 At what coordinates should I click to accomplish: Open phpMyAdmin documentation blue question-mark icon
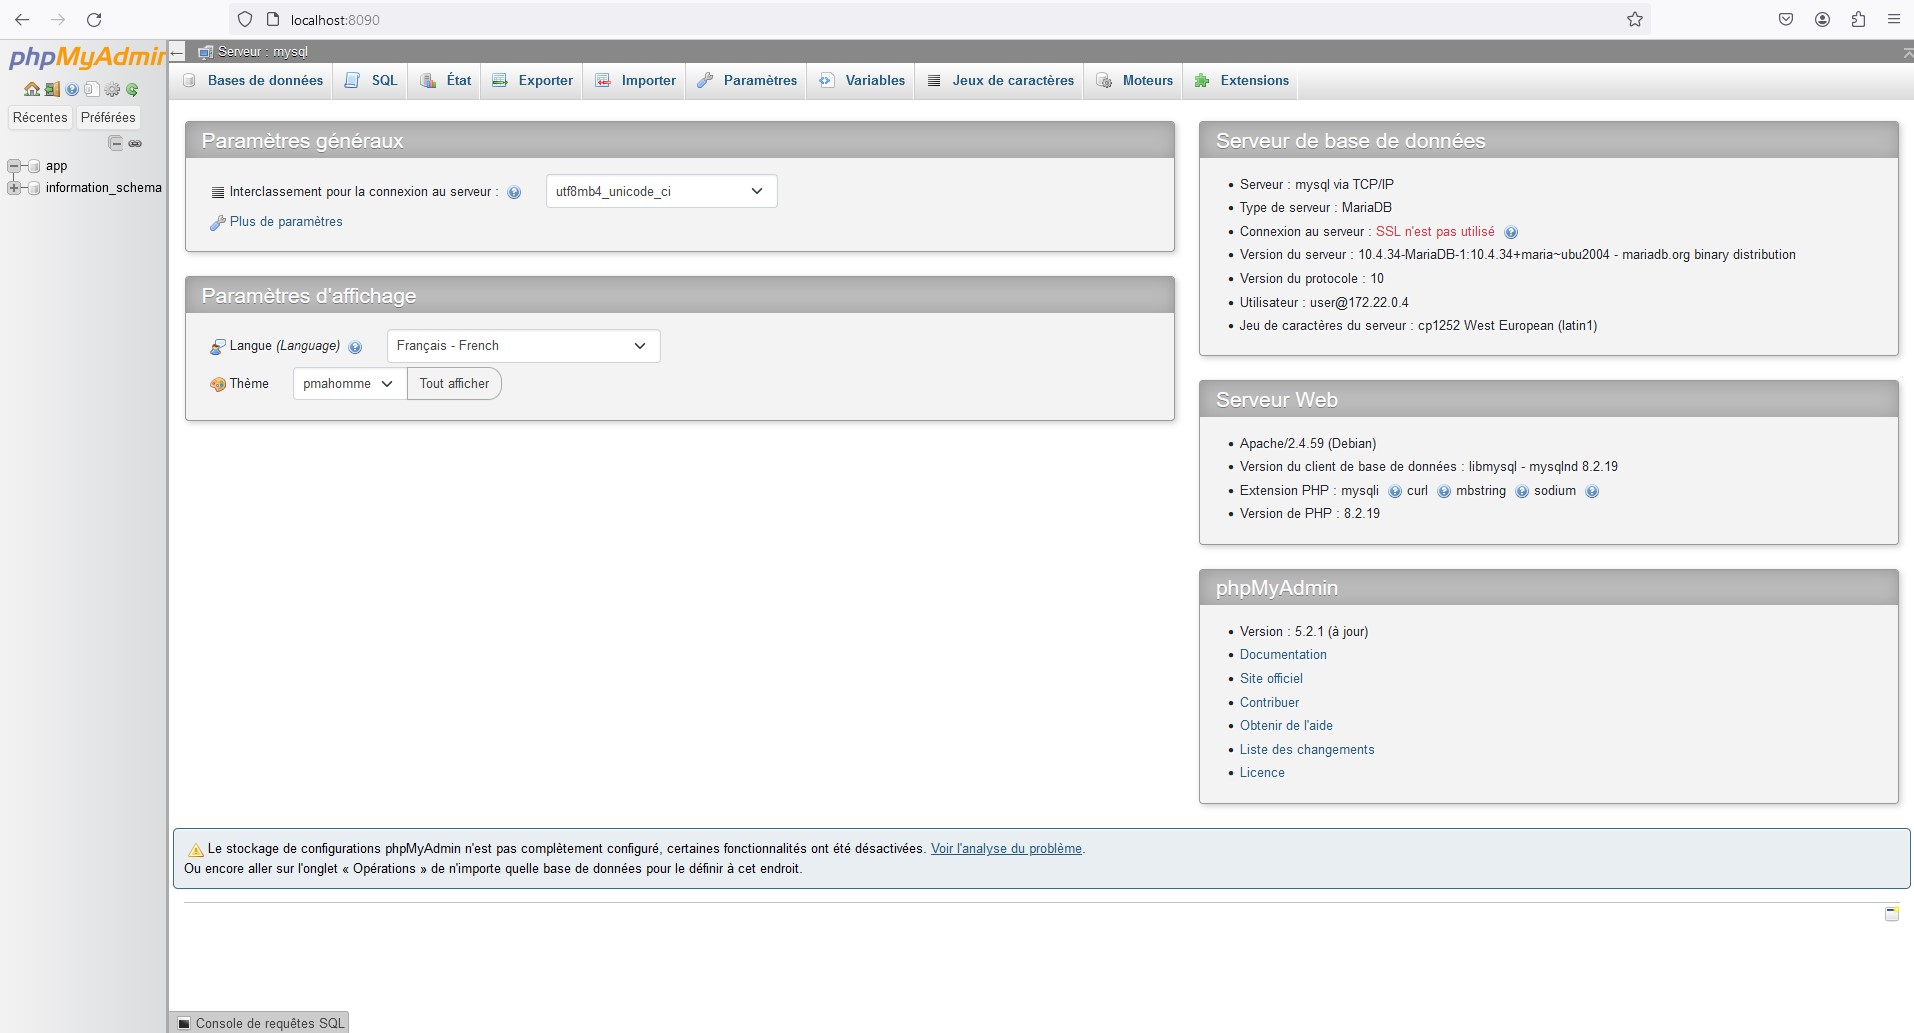coord(72,89)
